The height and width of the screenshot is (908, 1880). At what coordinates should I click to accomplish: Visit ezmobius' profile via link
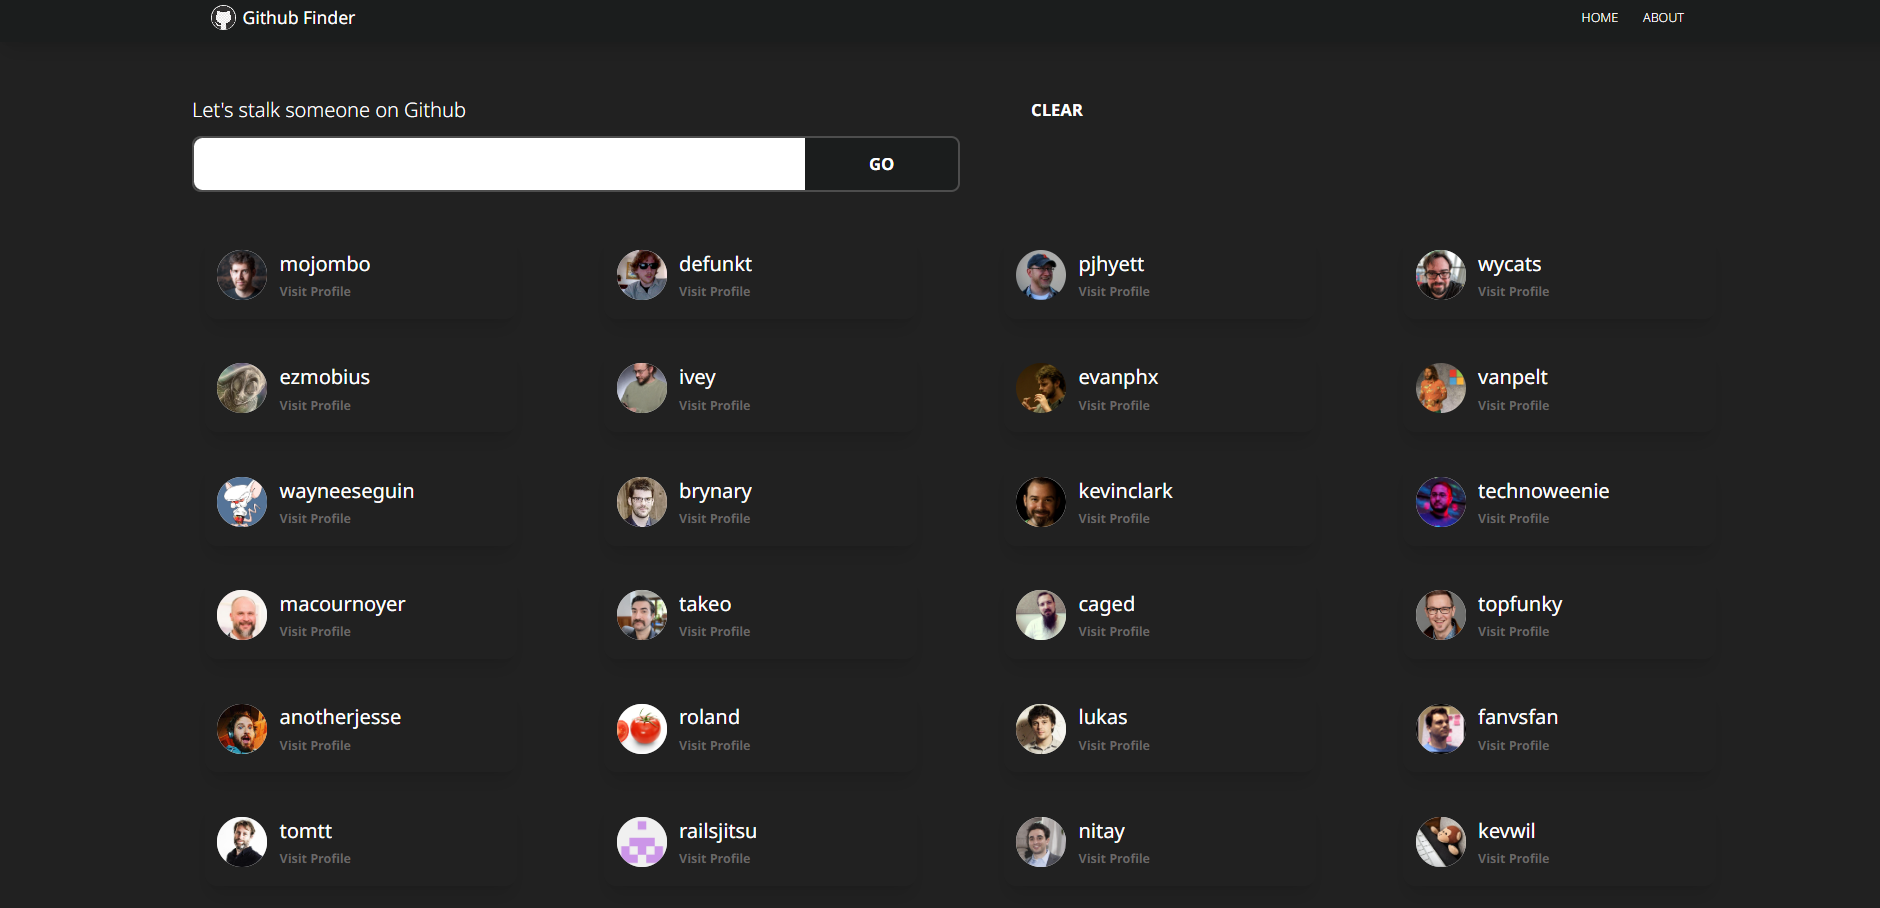315,405
